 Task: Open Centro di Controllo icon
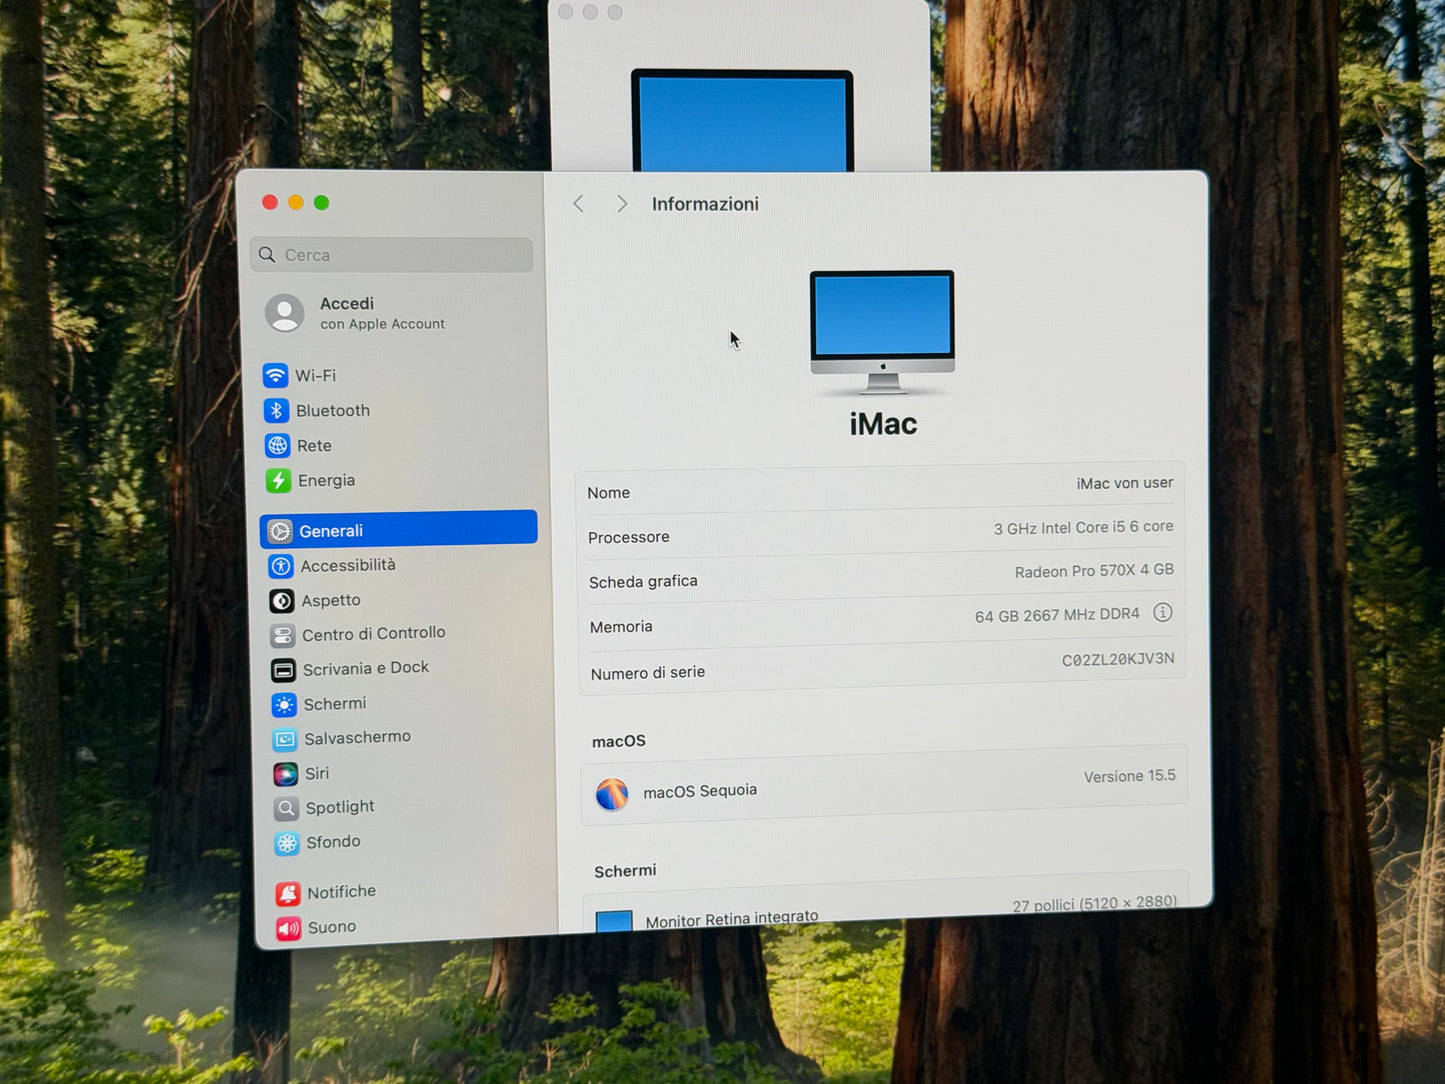pos(283,635)
